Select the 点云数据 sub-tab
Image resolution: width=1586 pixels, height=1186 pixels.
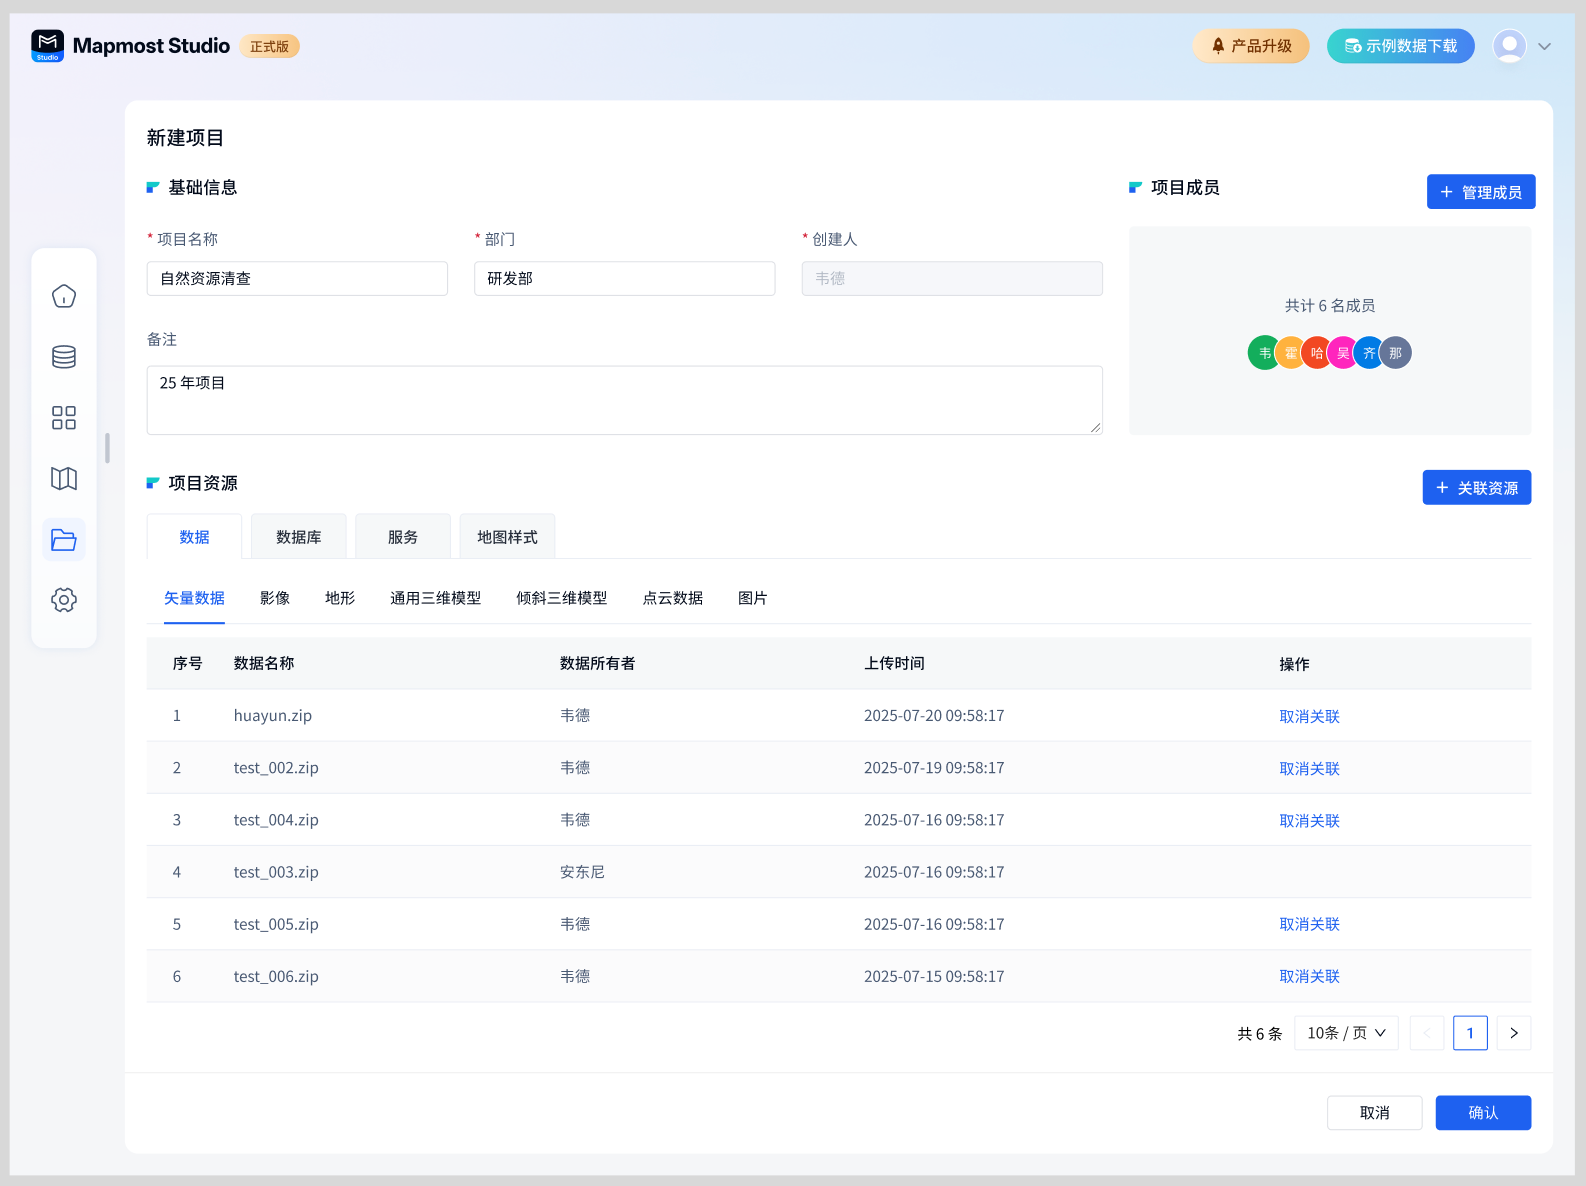point(673,598)
